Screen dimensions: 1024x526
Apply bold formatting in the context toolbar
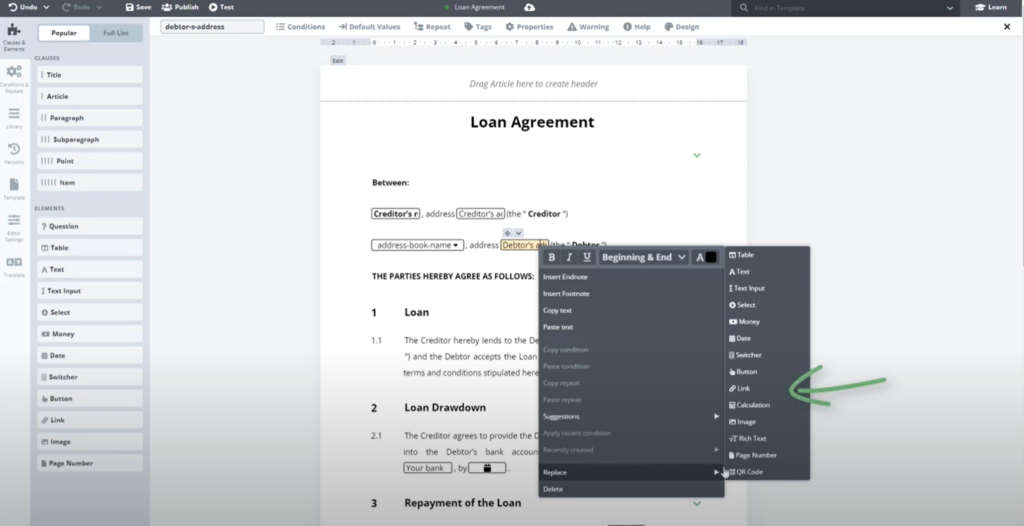(552, 257)
